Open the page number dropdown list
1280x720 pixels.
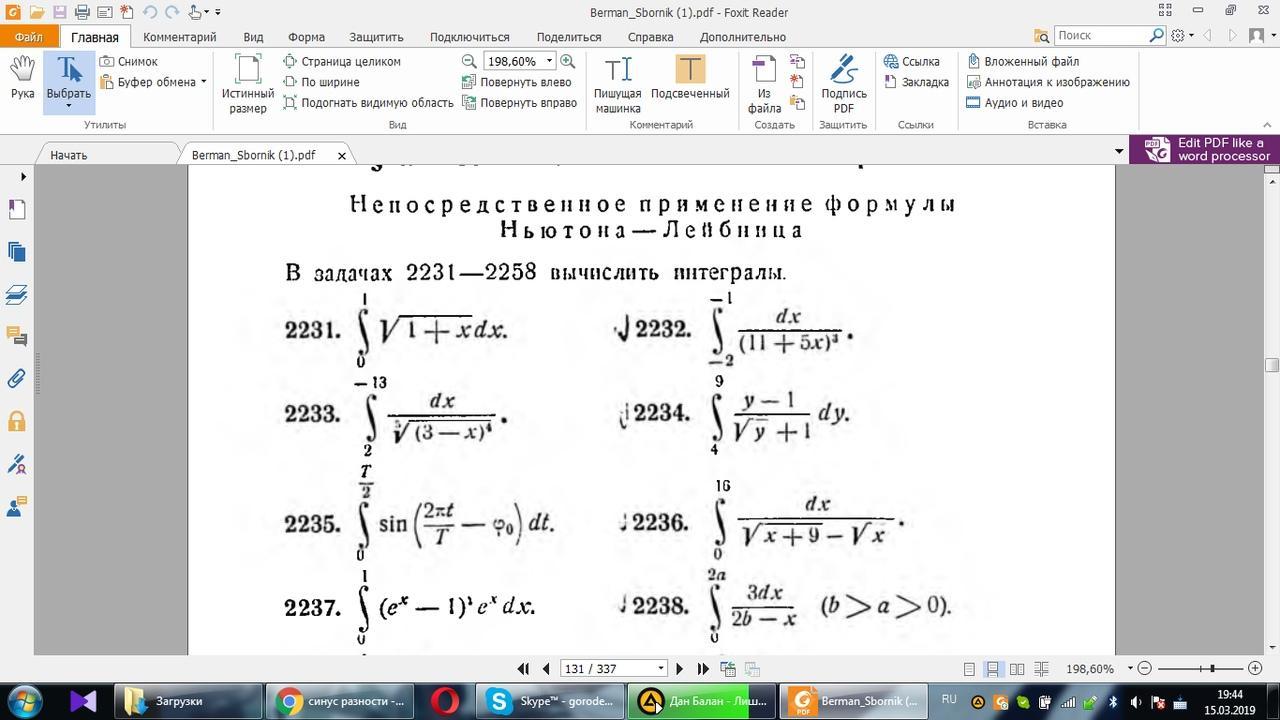coord(660,668)
